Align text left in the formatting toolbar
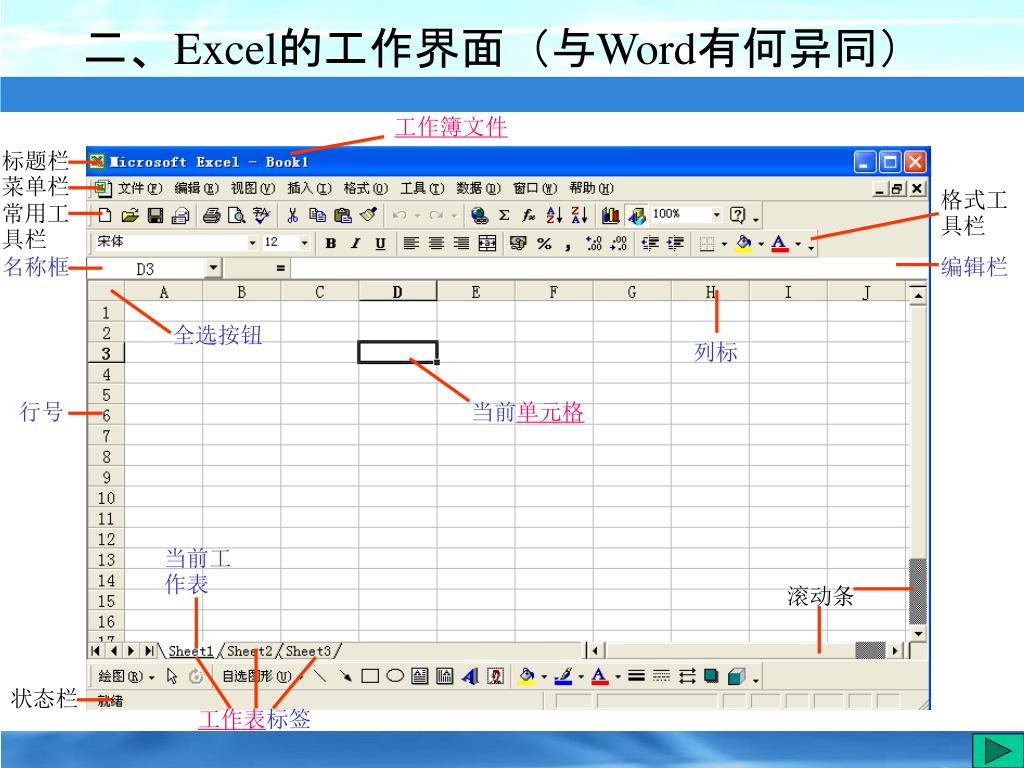1024x768 pixels. (x=411, y=244)
